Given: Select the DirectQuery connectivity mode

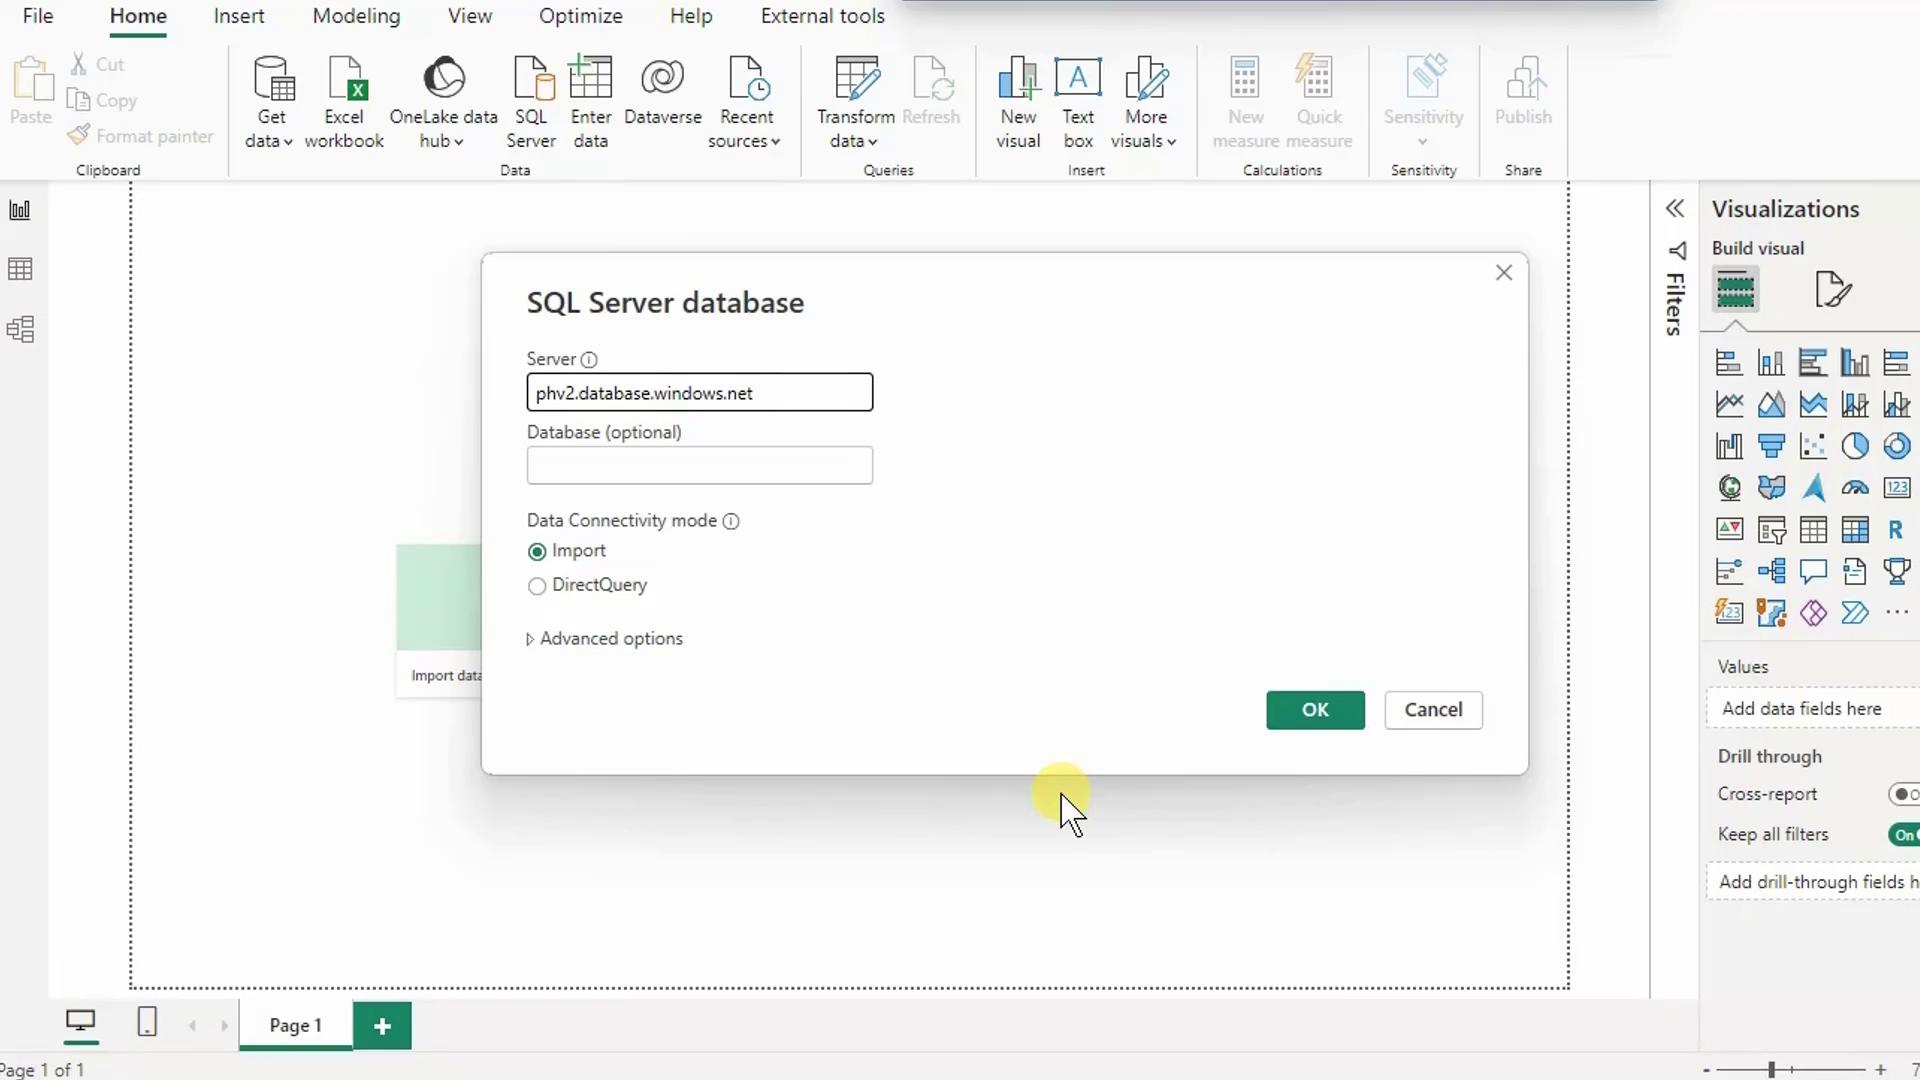Looking at the screenshot, I should pos(537,586).
